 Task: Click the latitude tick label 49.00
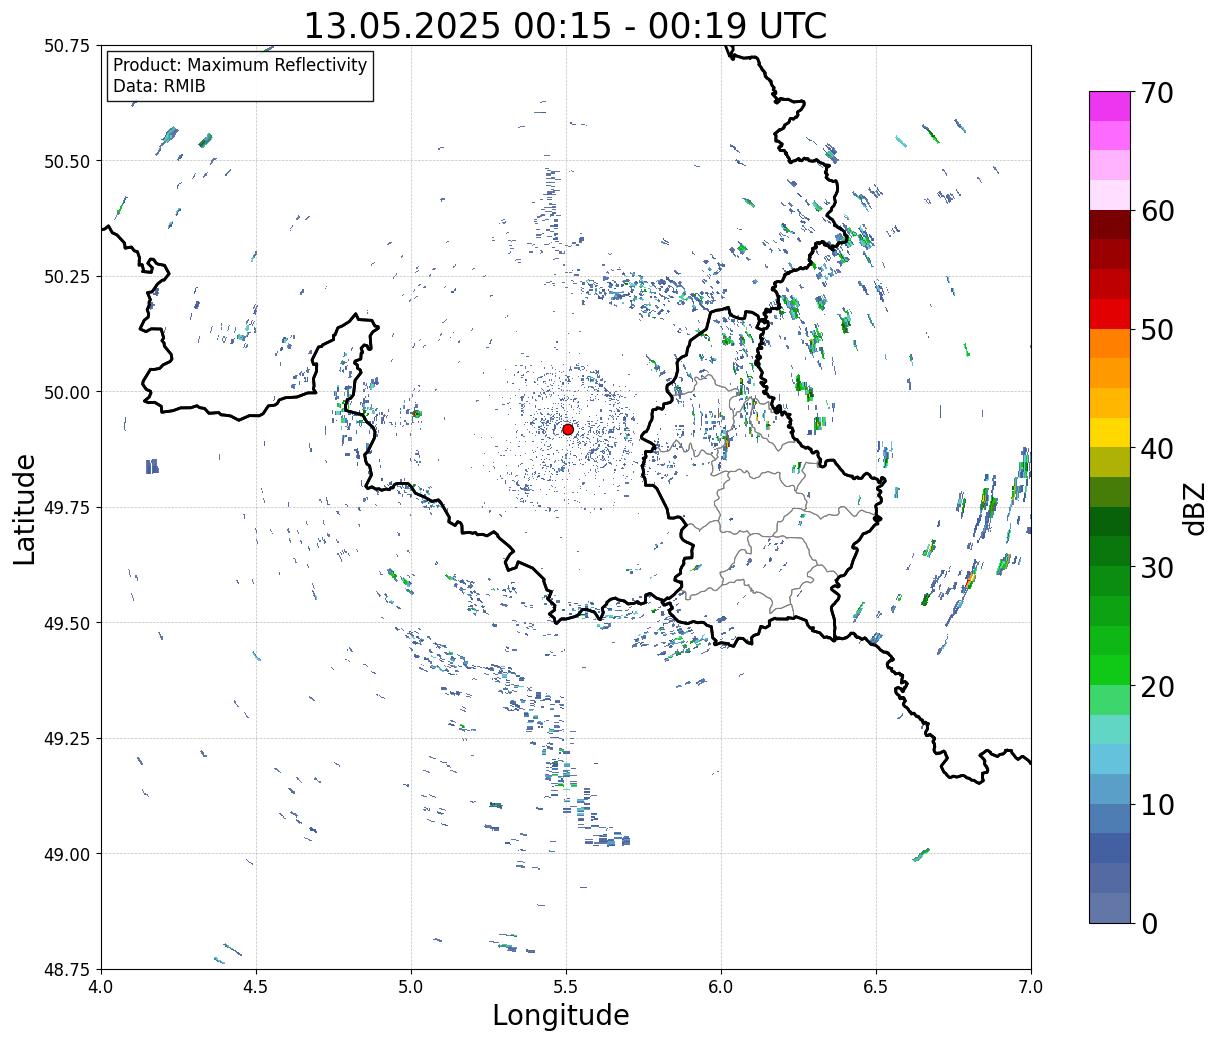pyautogui.click(x=67, y=854)
